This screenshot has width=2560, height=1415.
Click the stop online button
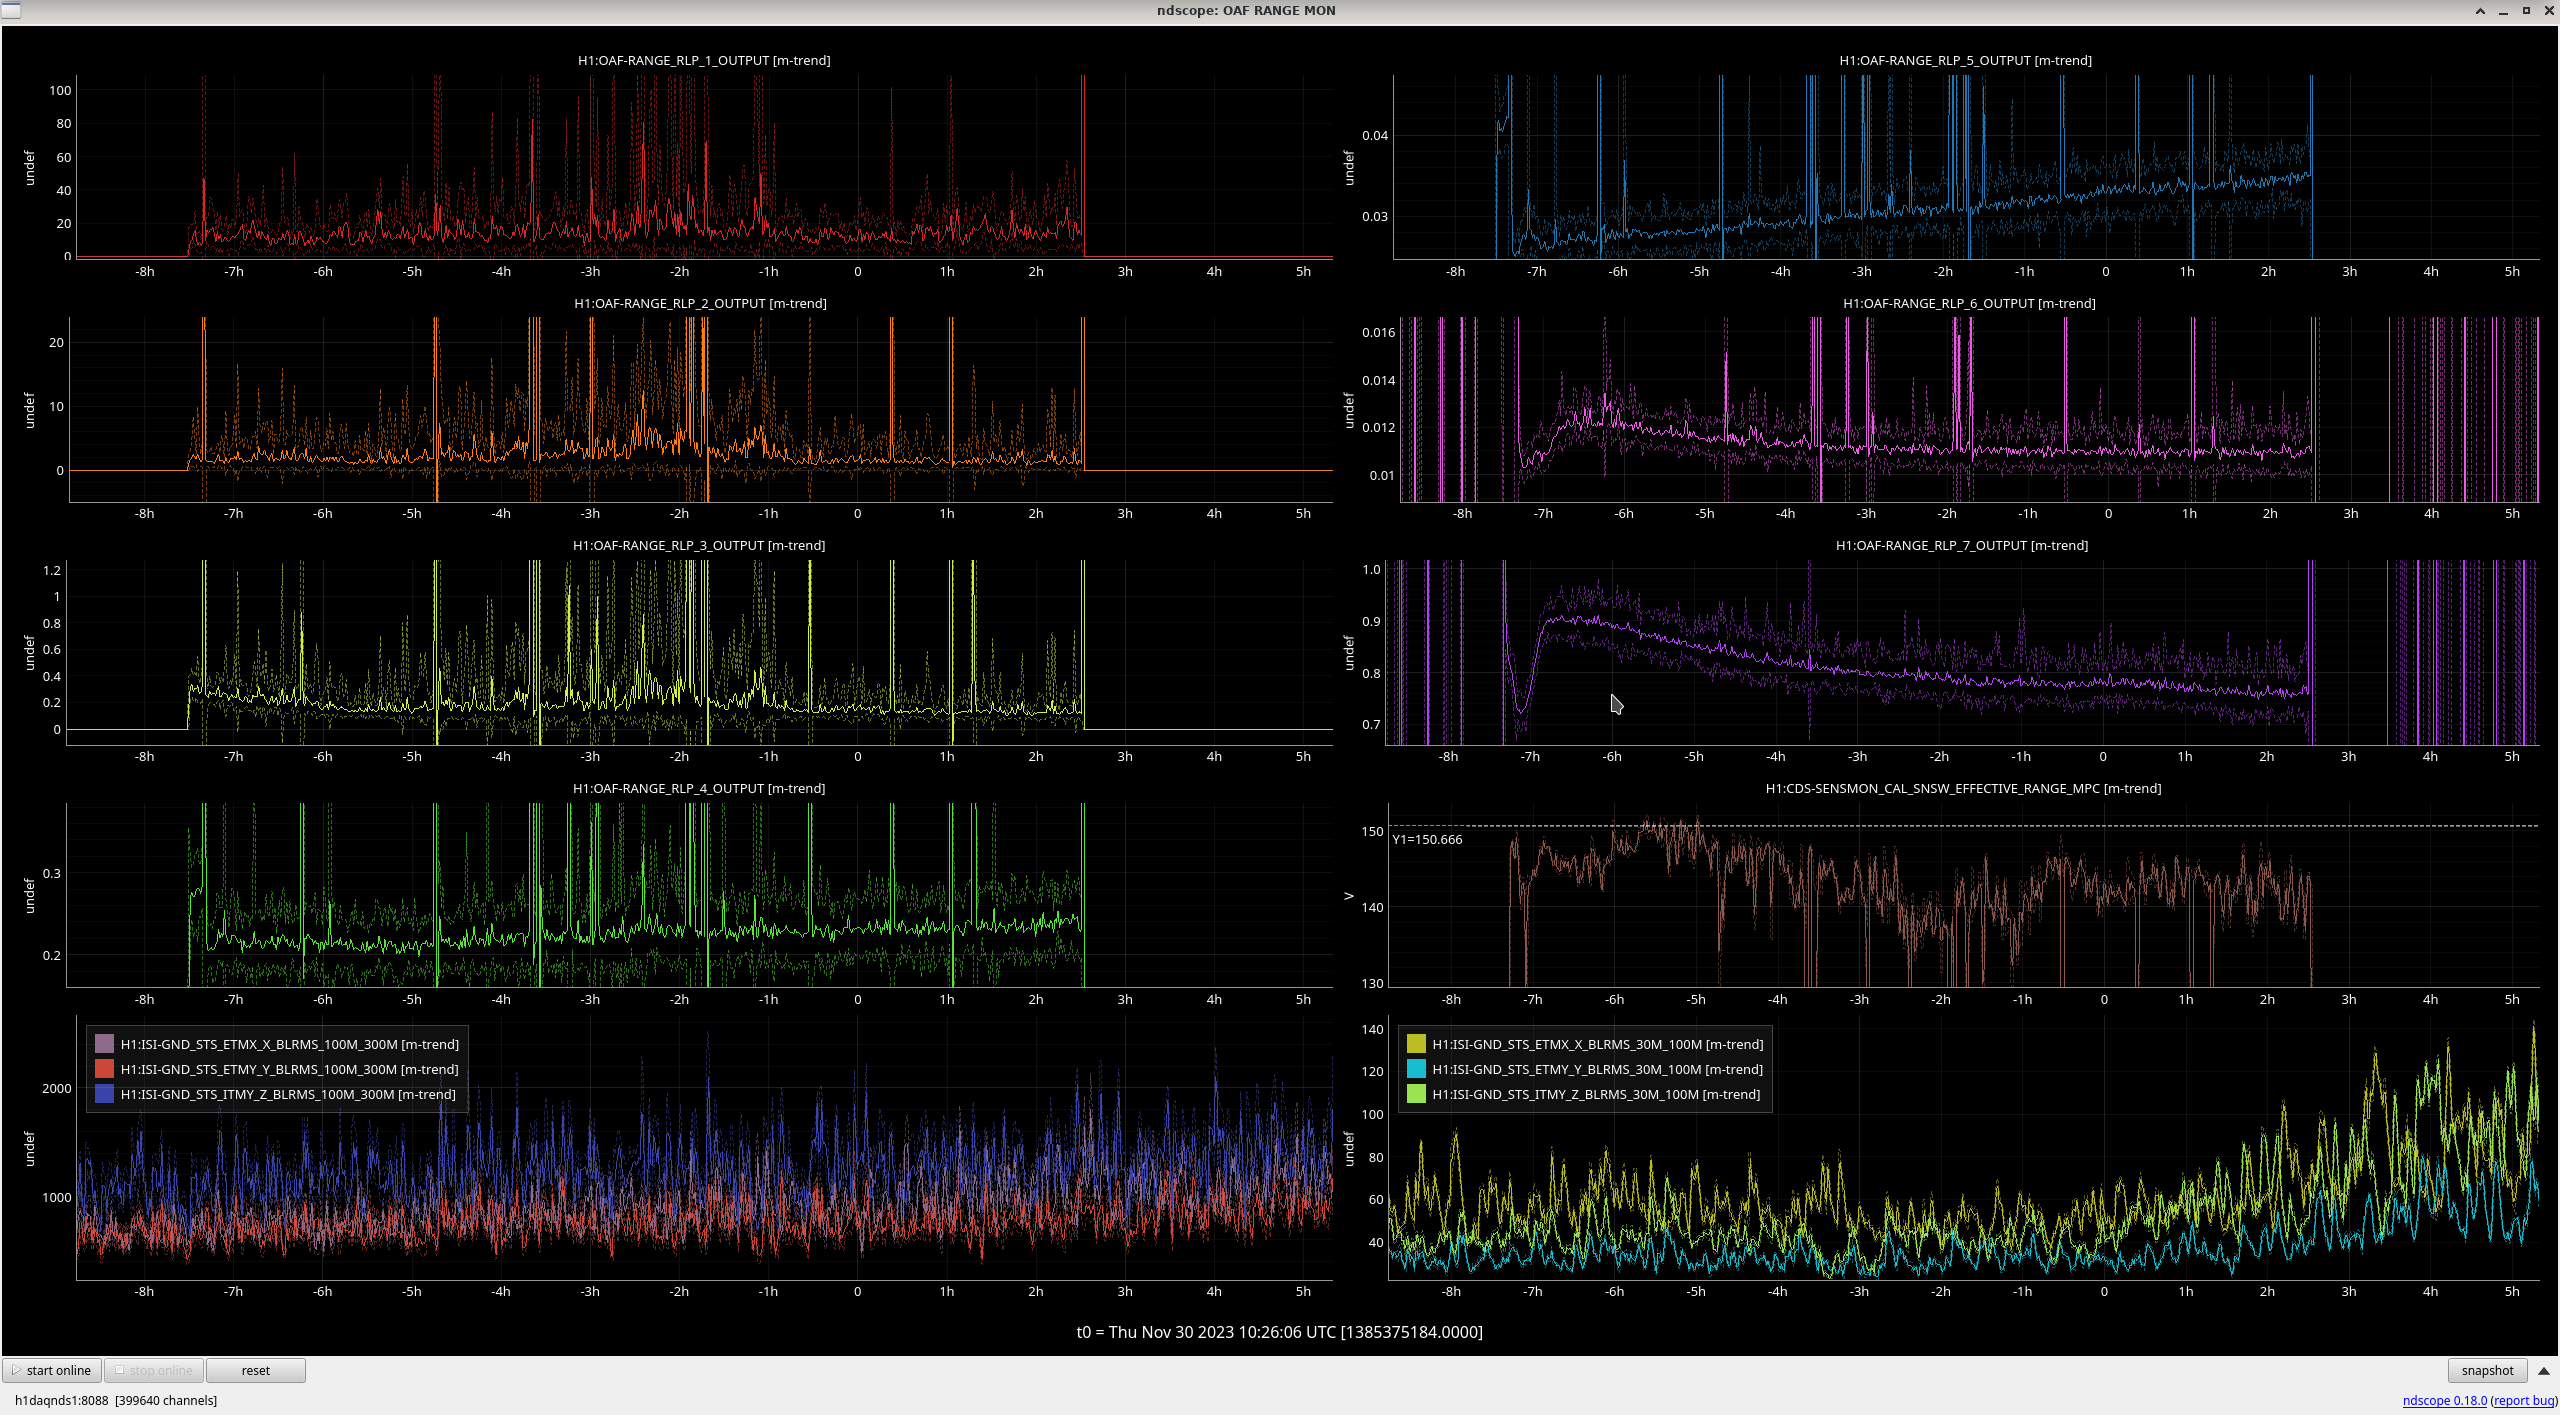pos(154,1370)
